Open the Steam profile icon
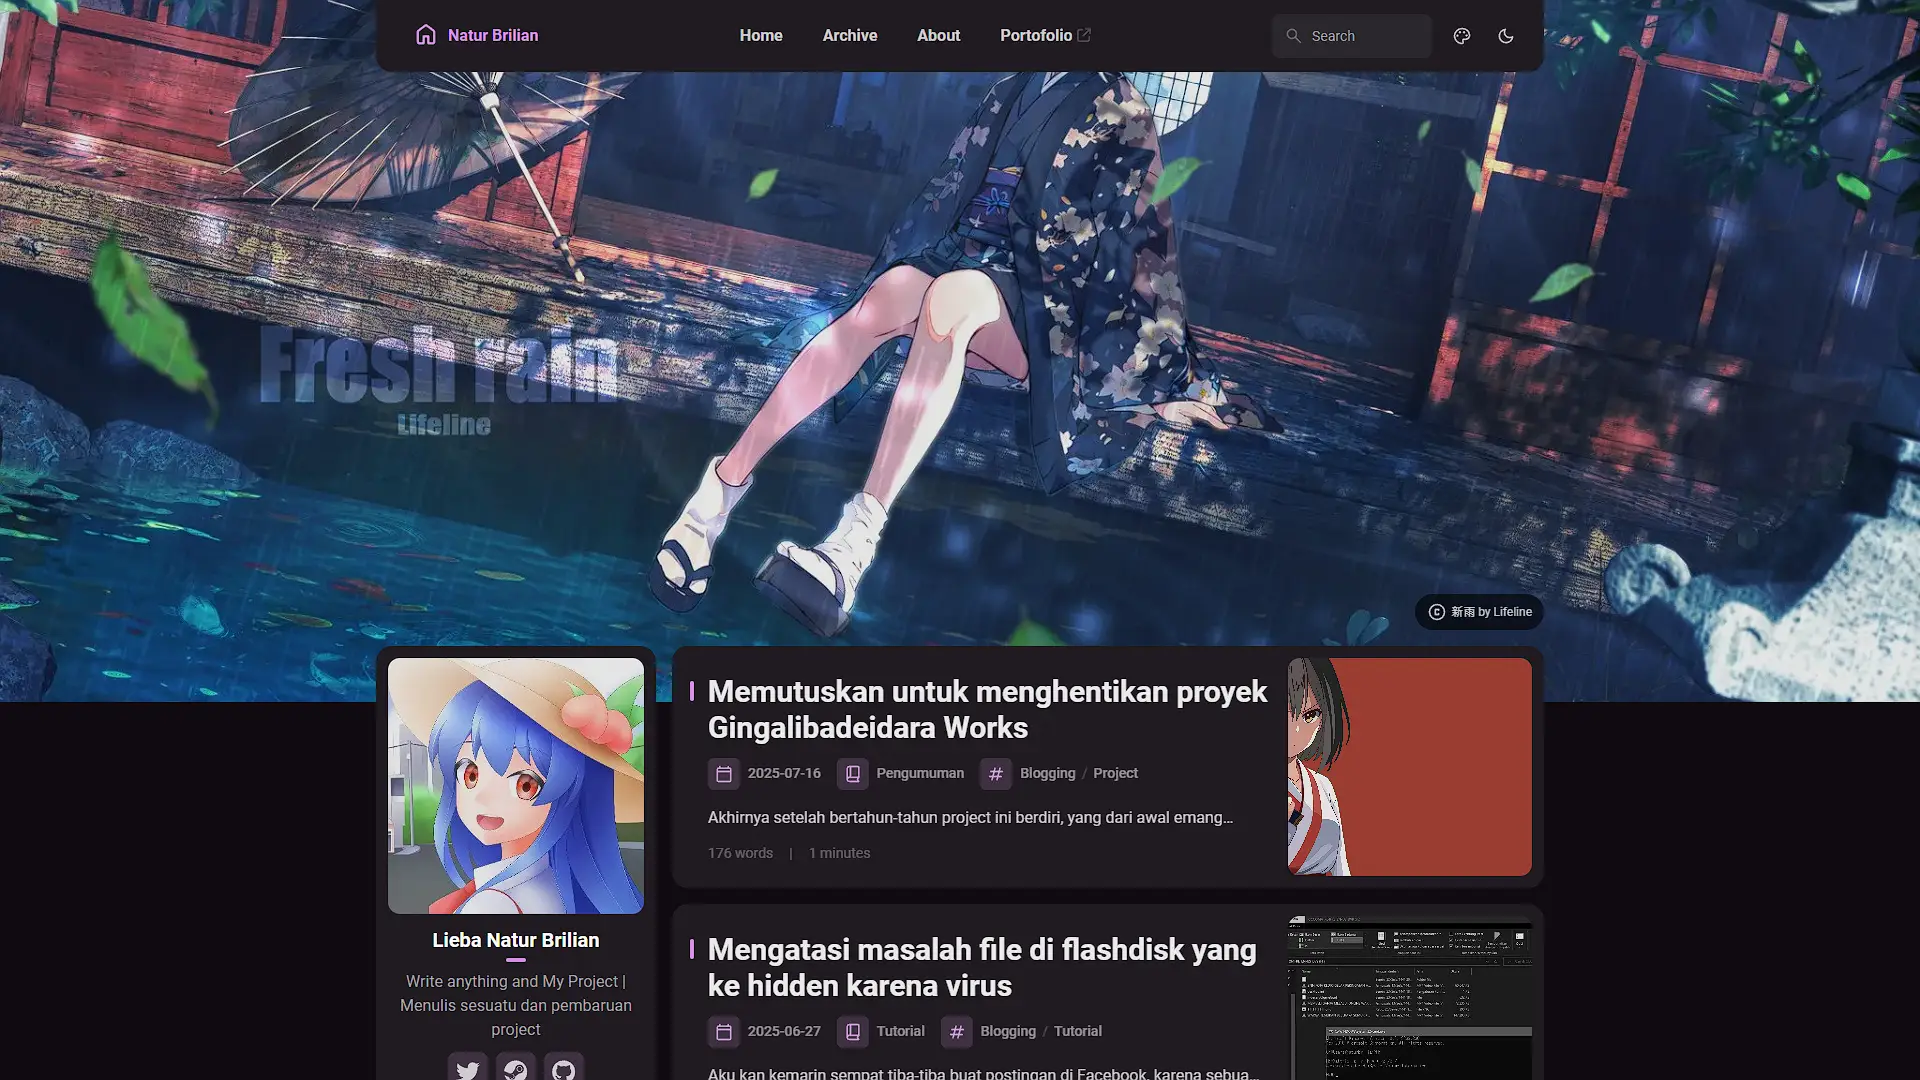 click(x=516, y=1069)
